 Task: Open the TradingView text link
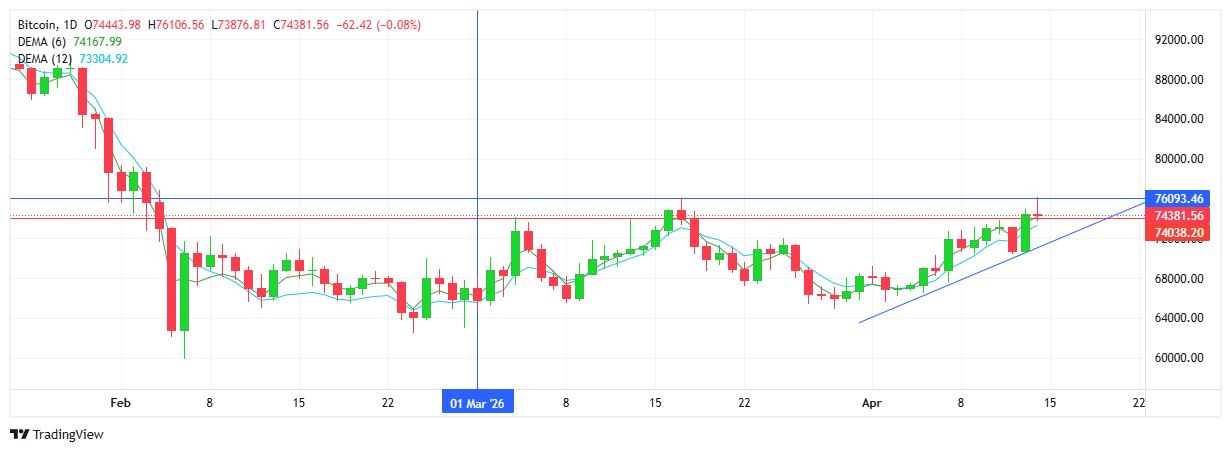[x=68, y=435]
